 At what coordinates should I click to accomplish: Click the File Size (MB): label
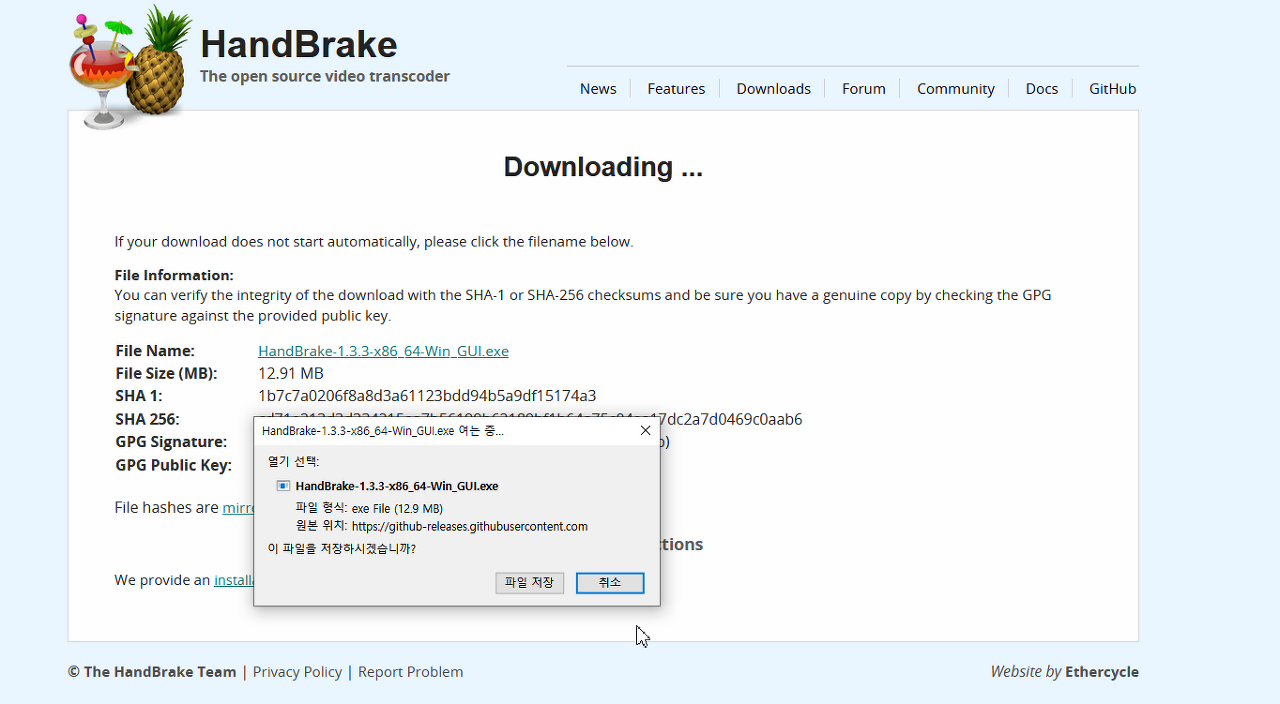click(166, 373)
